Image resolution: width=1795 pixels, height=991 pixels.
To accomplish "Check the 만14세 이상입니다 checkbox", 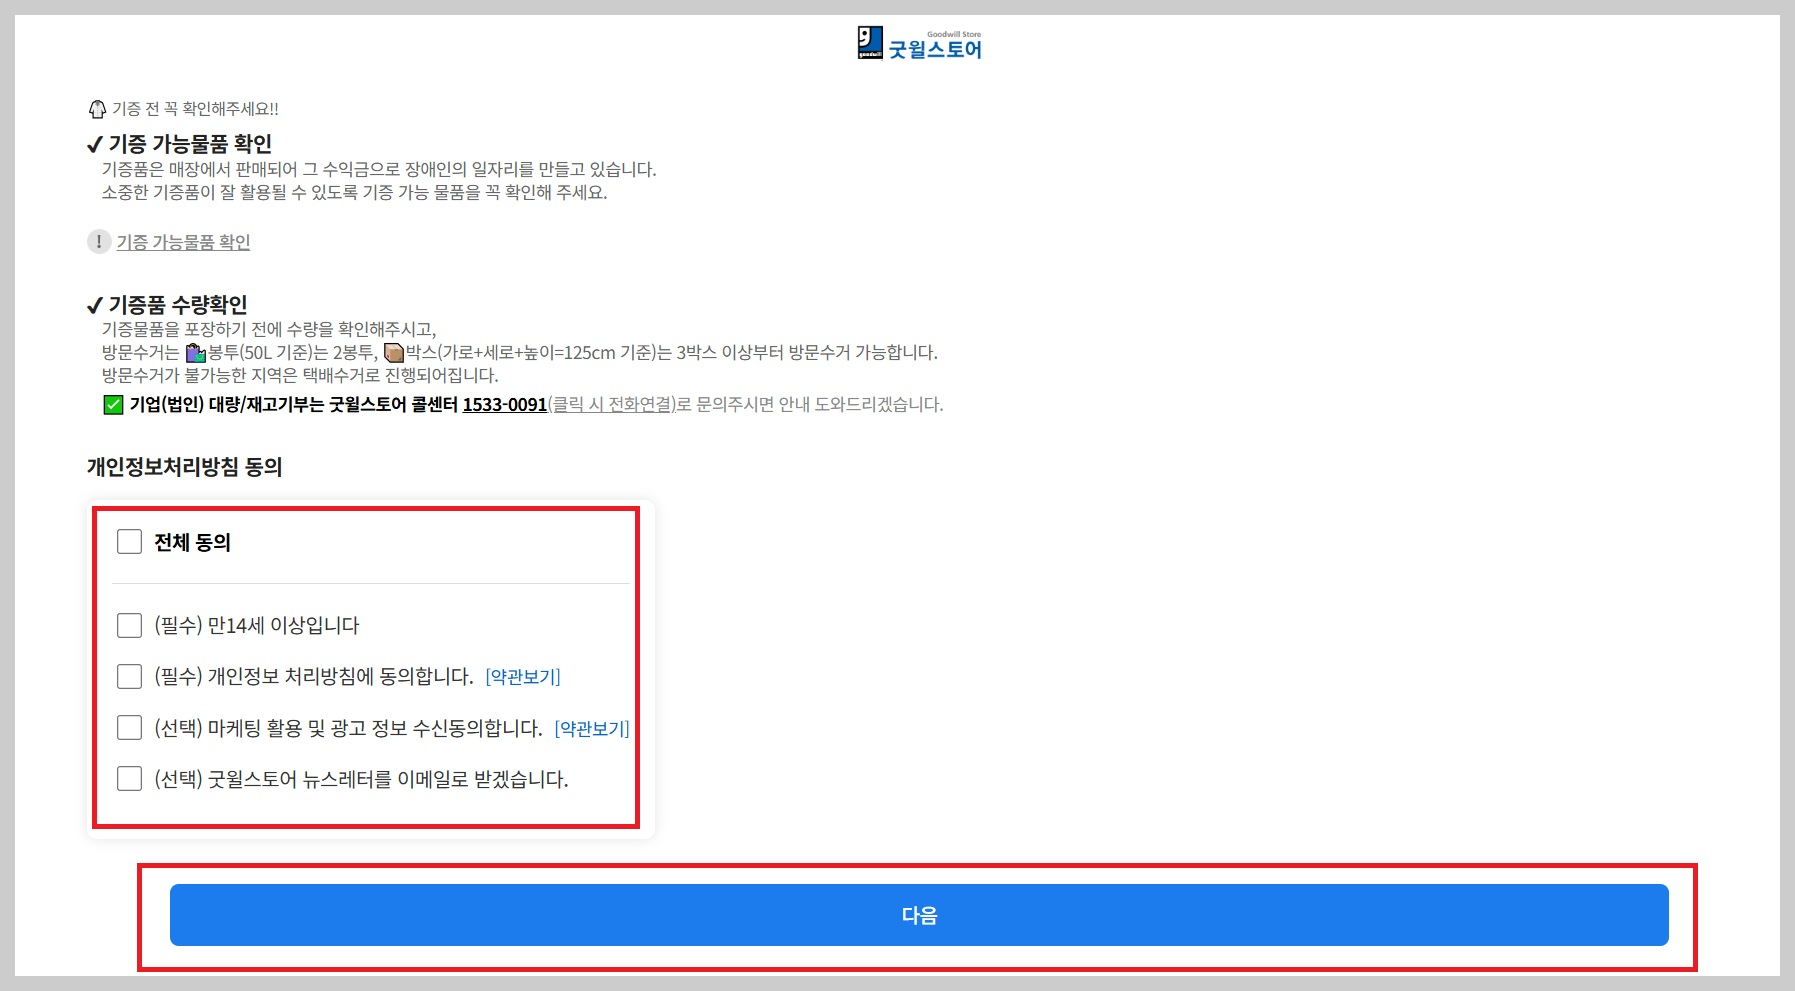I will pos(130,626).
